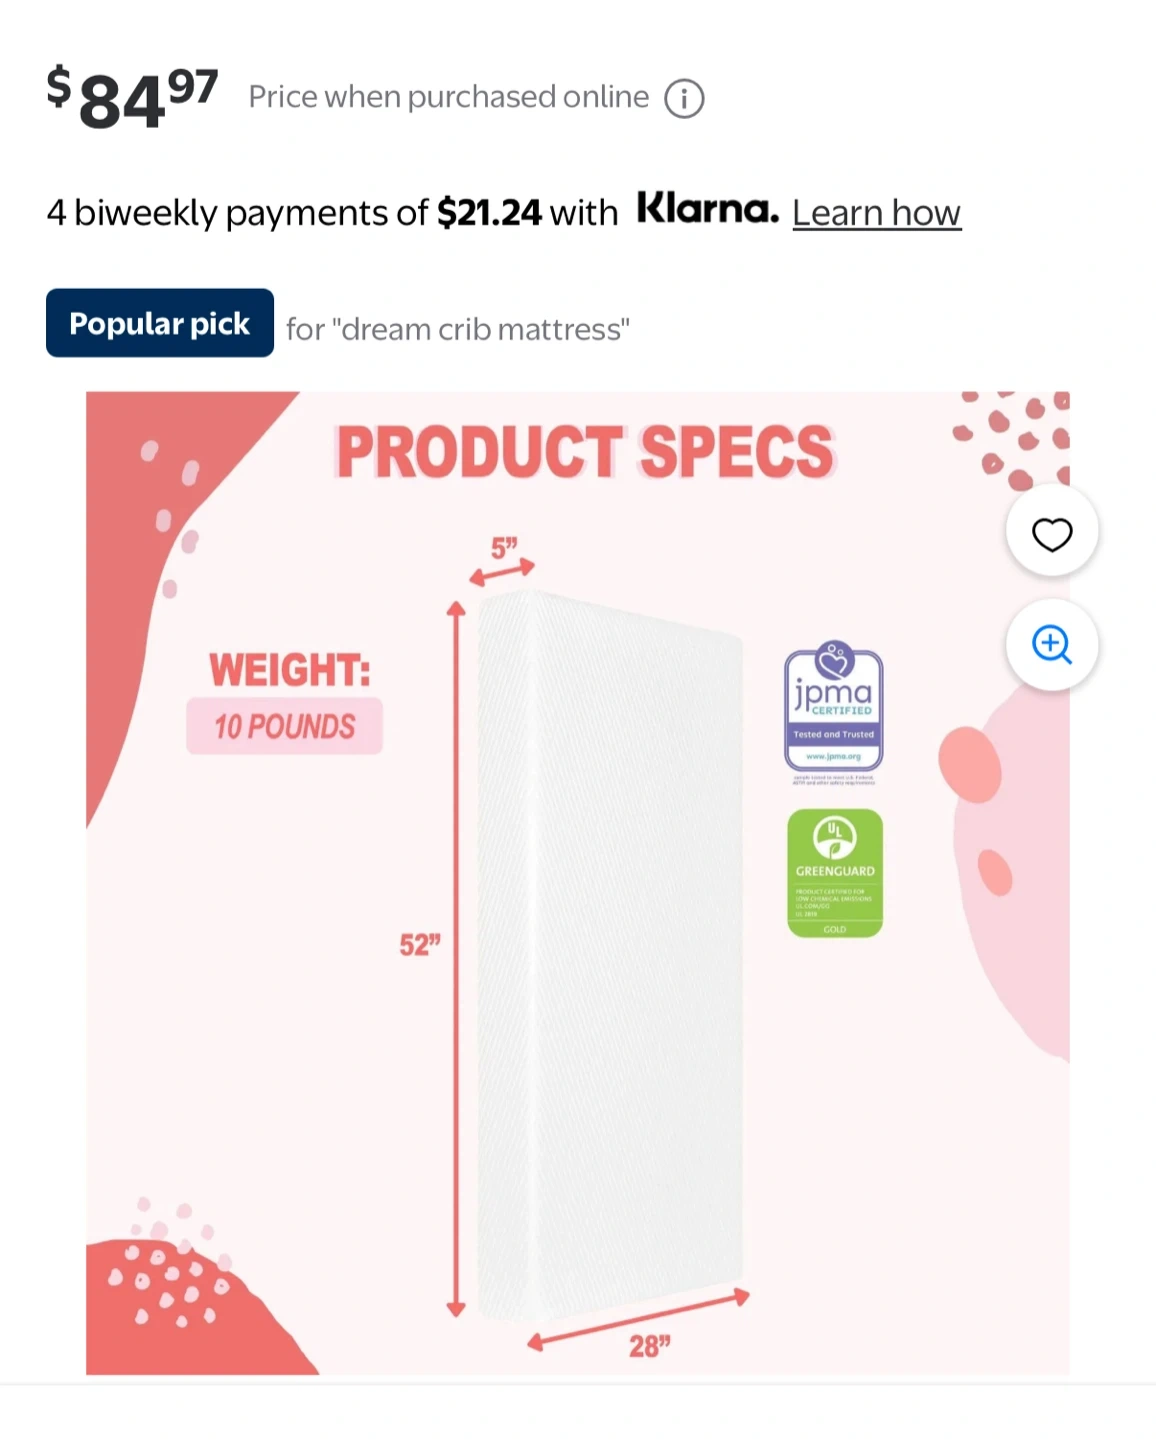
Task: Click the Popular pick badge
Action: pyautogui.click(x=160, y=323)
